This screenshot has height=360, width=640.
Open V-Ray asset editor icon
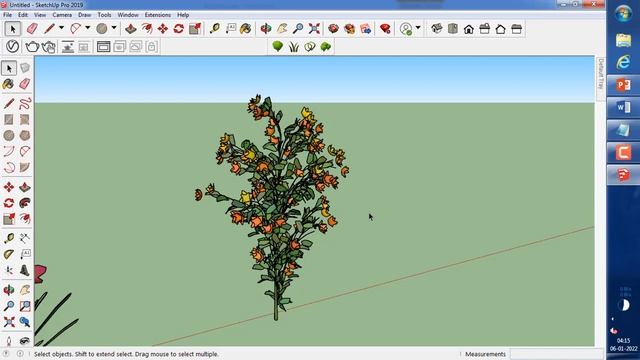[x=12, y=47]
